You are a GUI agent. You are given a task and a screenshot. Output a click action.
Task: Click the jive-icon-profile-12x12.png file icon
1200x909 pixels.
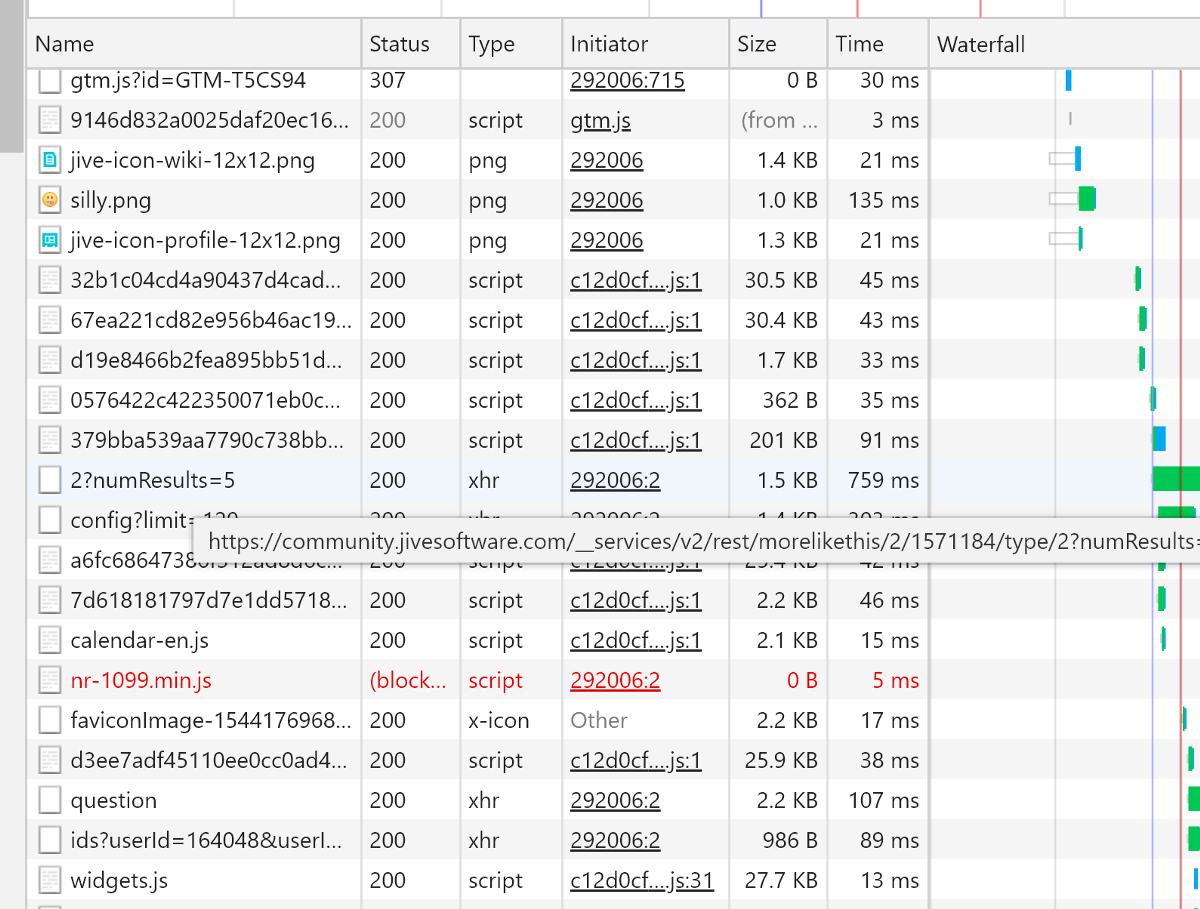point(50,240)
